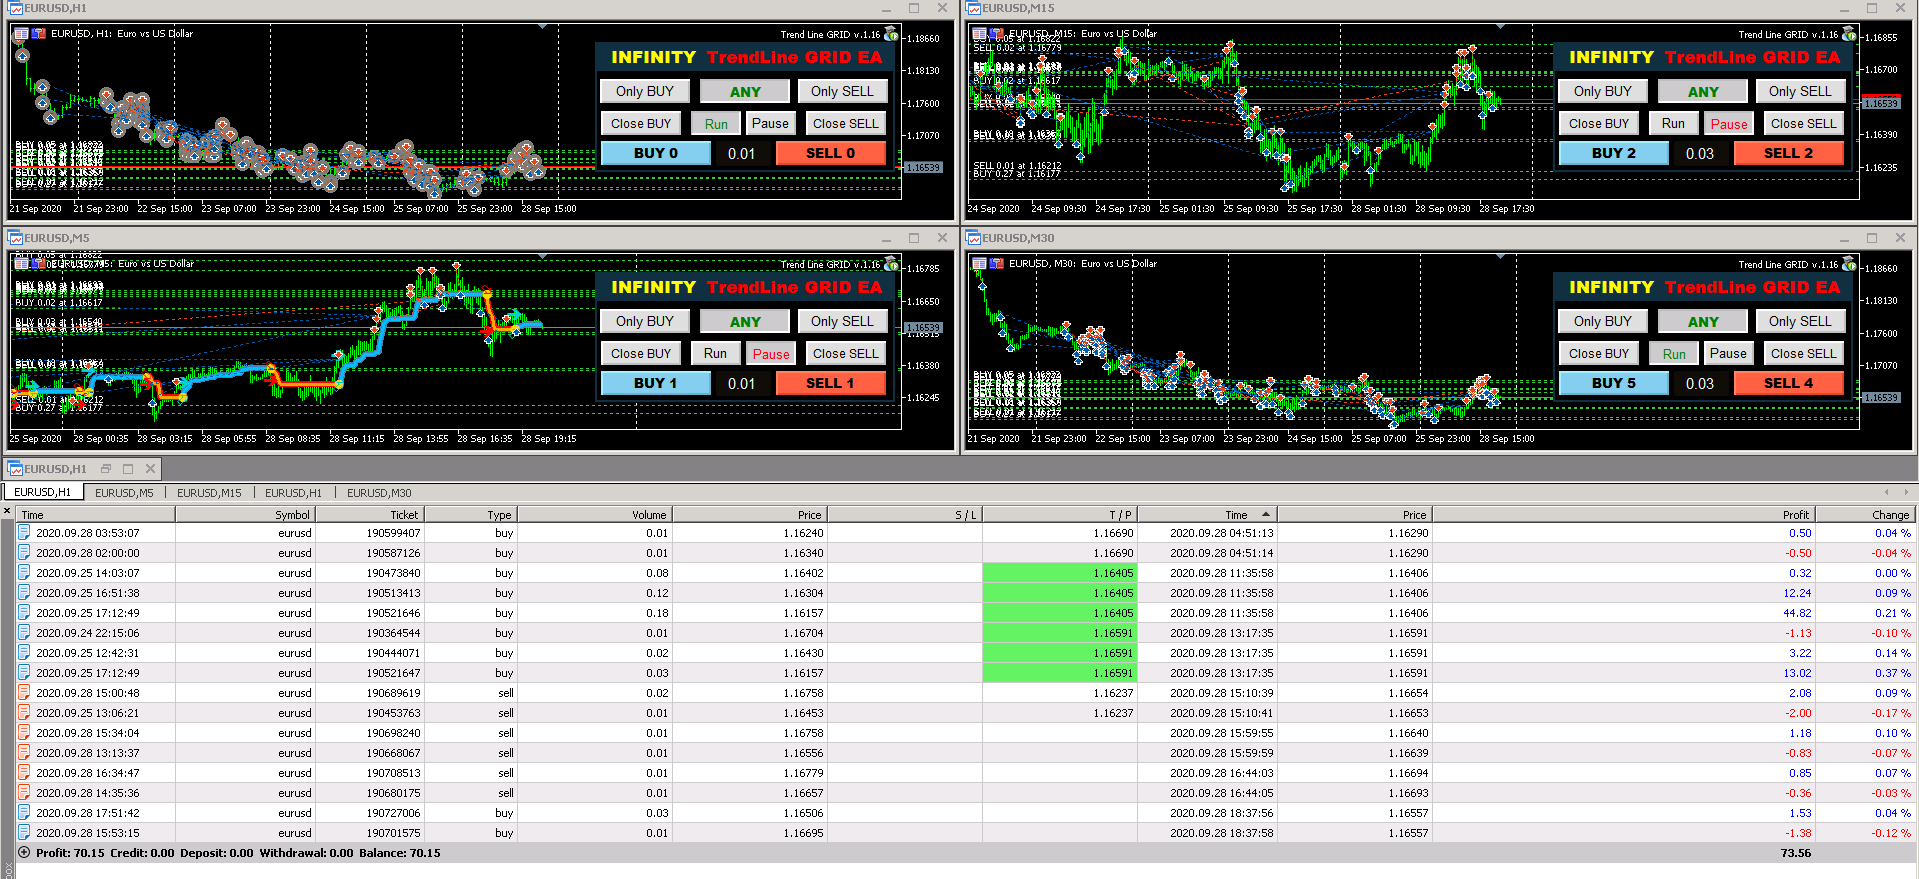Click the expert advisor icon in the M30 chart corner

click(x=1849, y=264)
